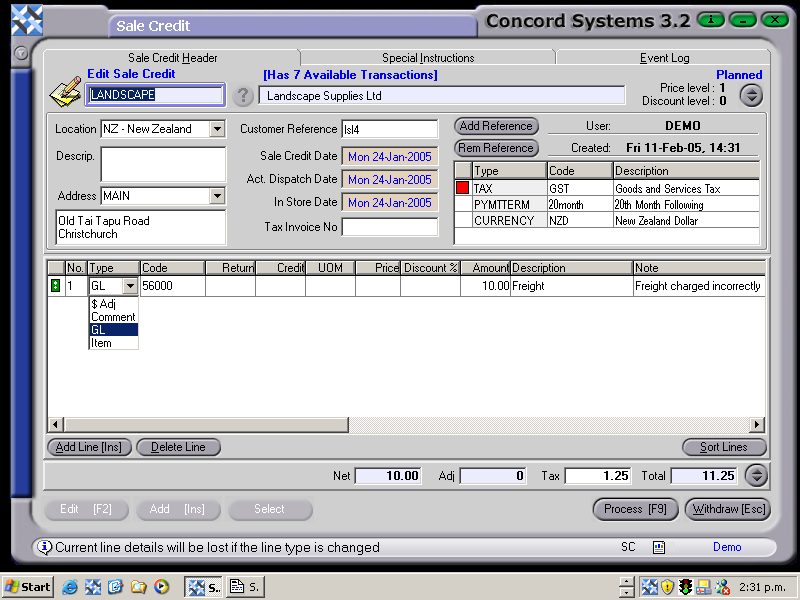The height and width of the screenshot is (600, 800).
Task: Open help via the question mark icon
Action: coord(245,96)
